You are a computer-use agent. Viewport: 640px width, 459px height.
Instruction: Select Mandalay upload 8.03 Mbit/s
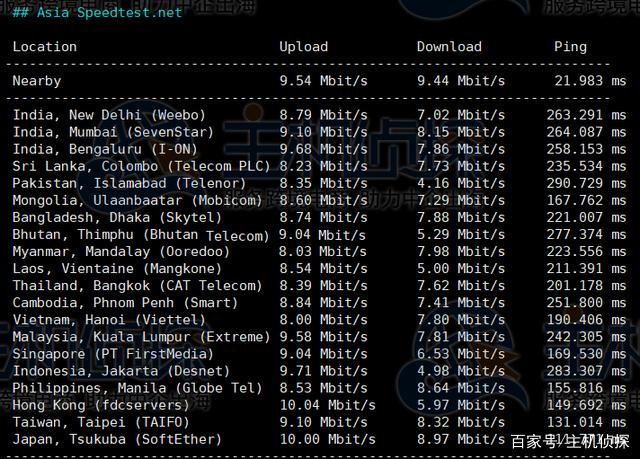322,252
